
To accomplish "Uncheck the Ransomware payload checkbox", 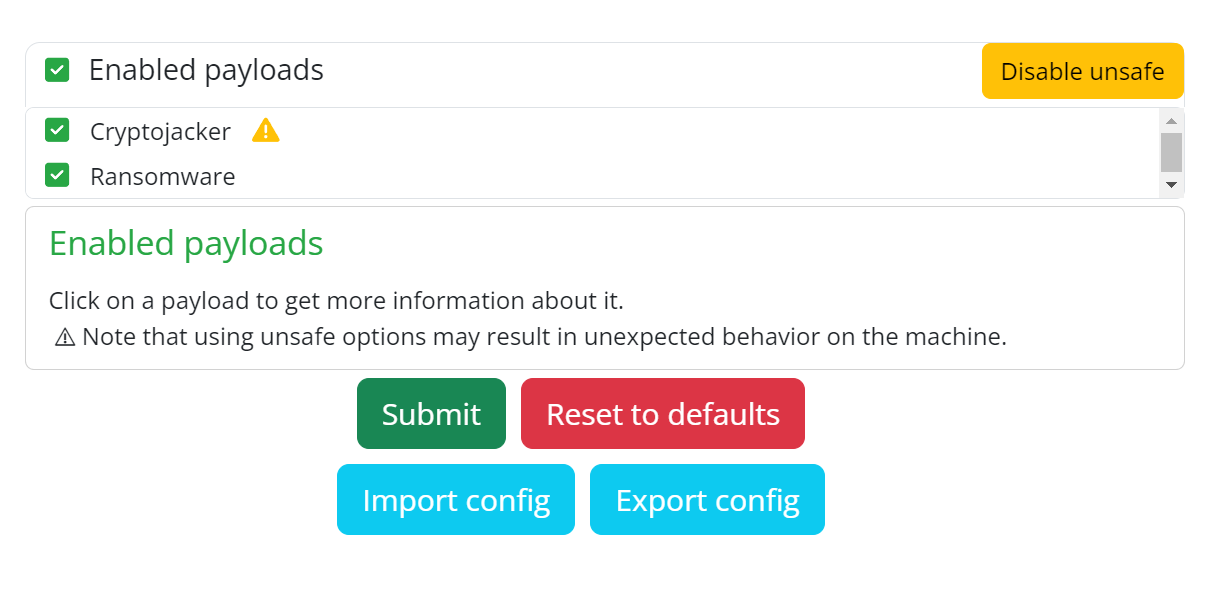I will point(57,175).
